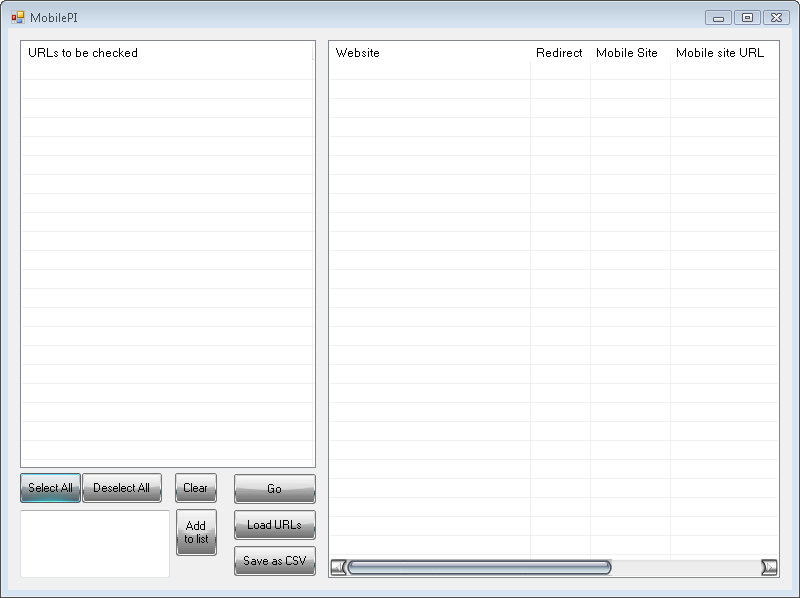Viewport: 800px width, 598px height.
Task: Click the scroll left arrow of results table
Action: [x=338, y=567]
